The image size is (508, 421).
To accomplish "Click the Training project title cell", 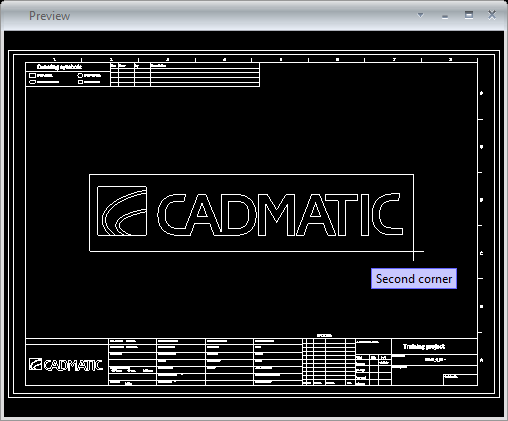I will coord(434,347).
